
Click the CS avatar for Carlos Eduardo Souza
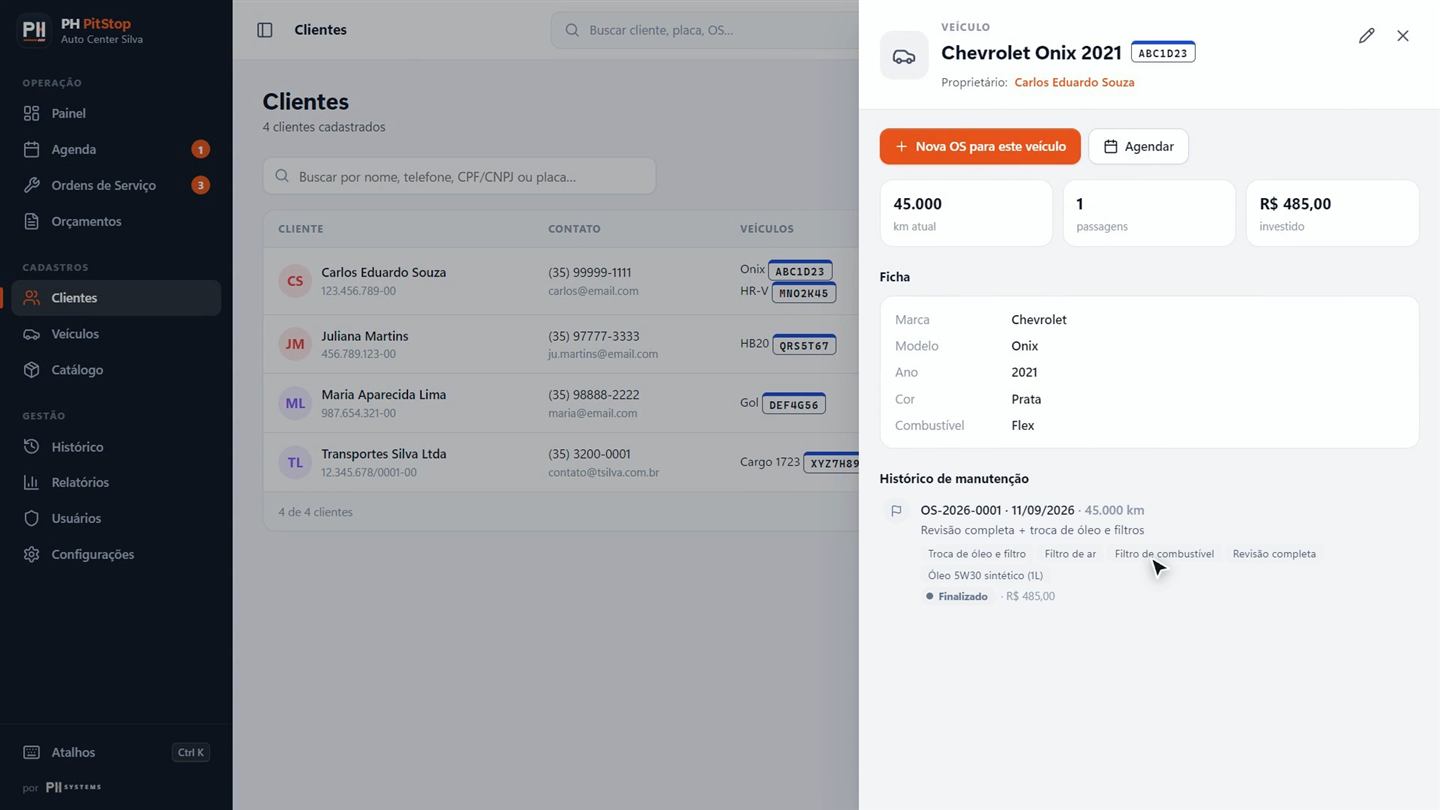[295, 281]
